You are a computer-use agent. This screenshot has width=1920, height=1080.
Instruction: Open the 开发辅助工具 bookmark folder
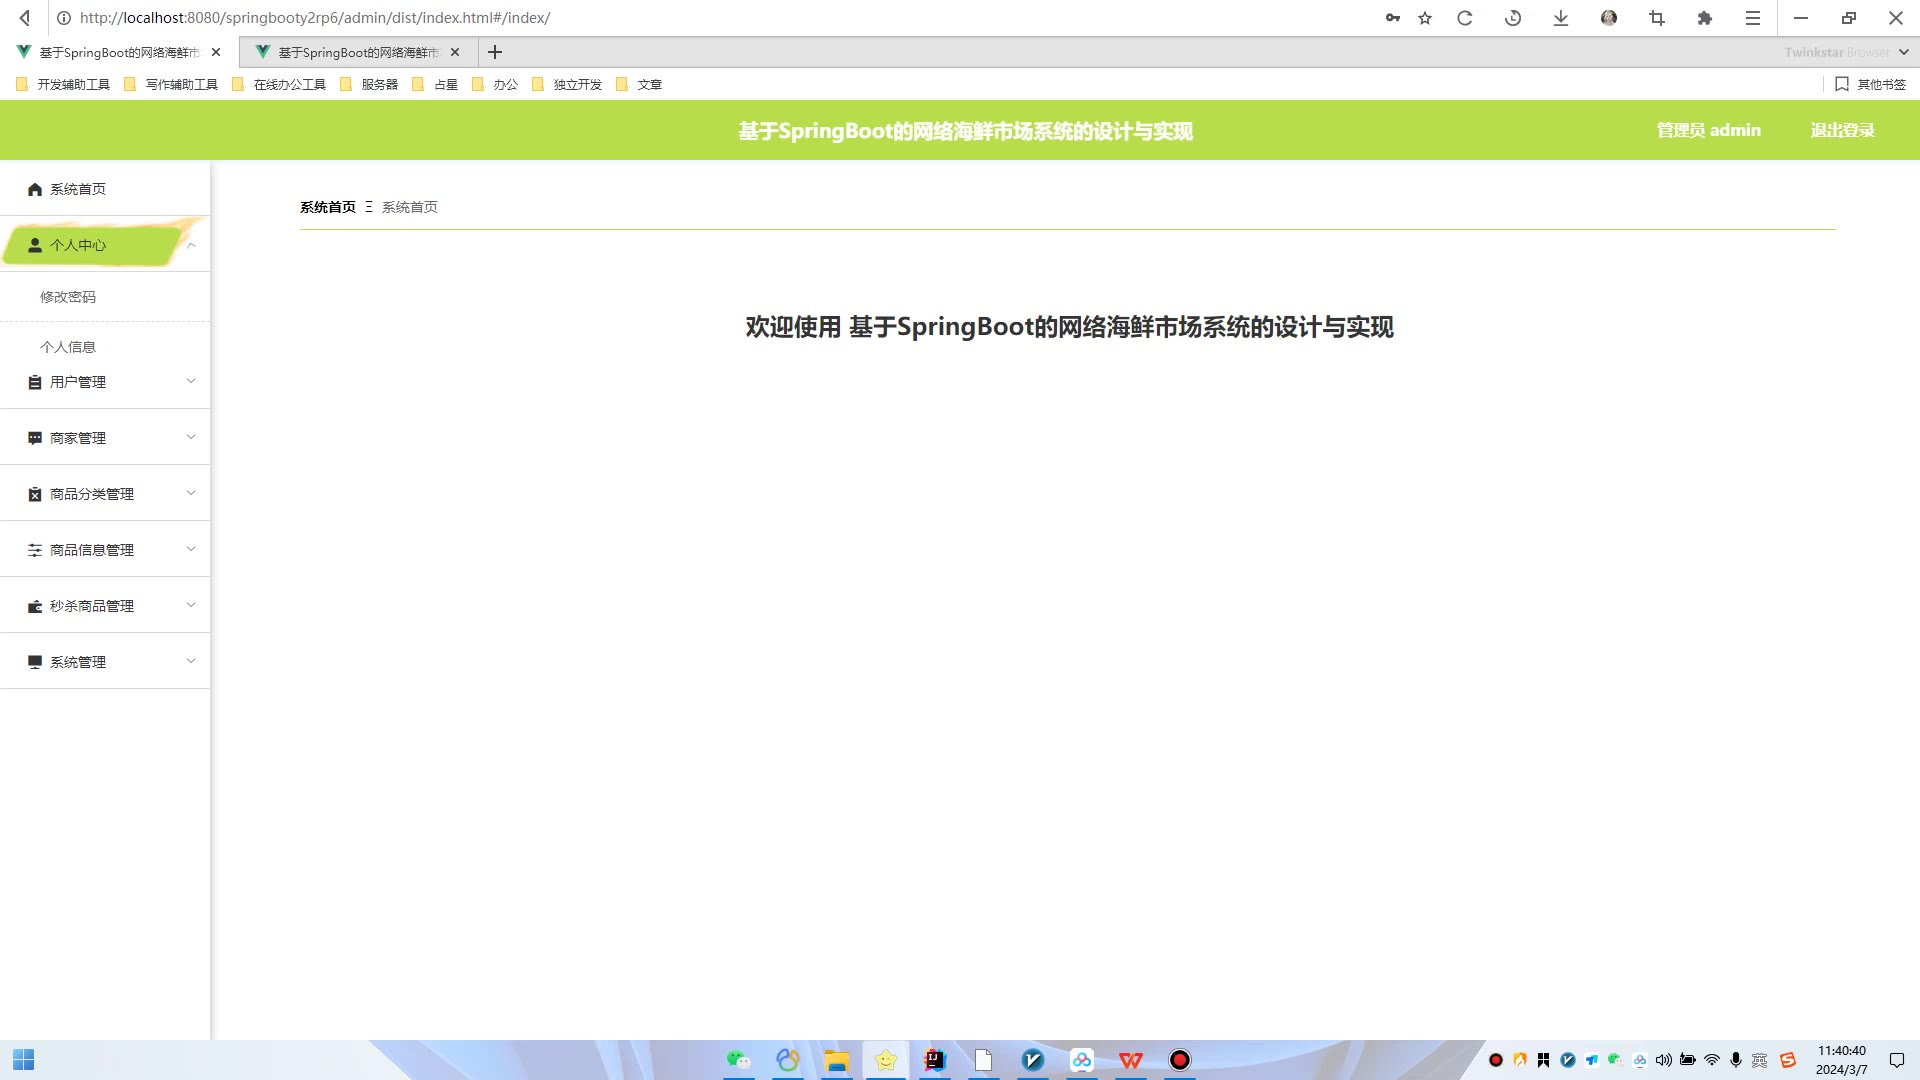[63, 84]
